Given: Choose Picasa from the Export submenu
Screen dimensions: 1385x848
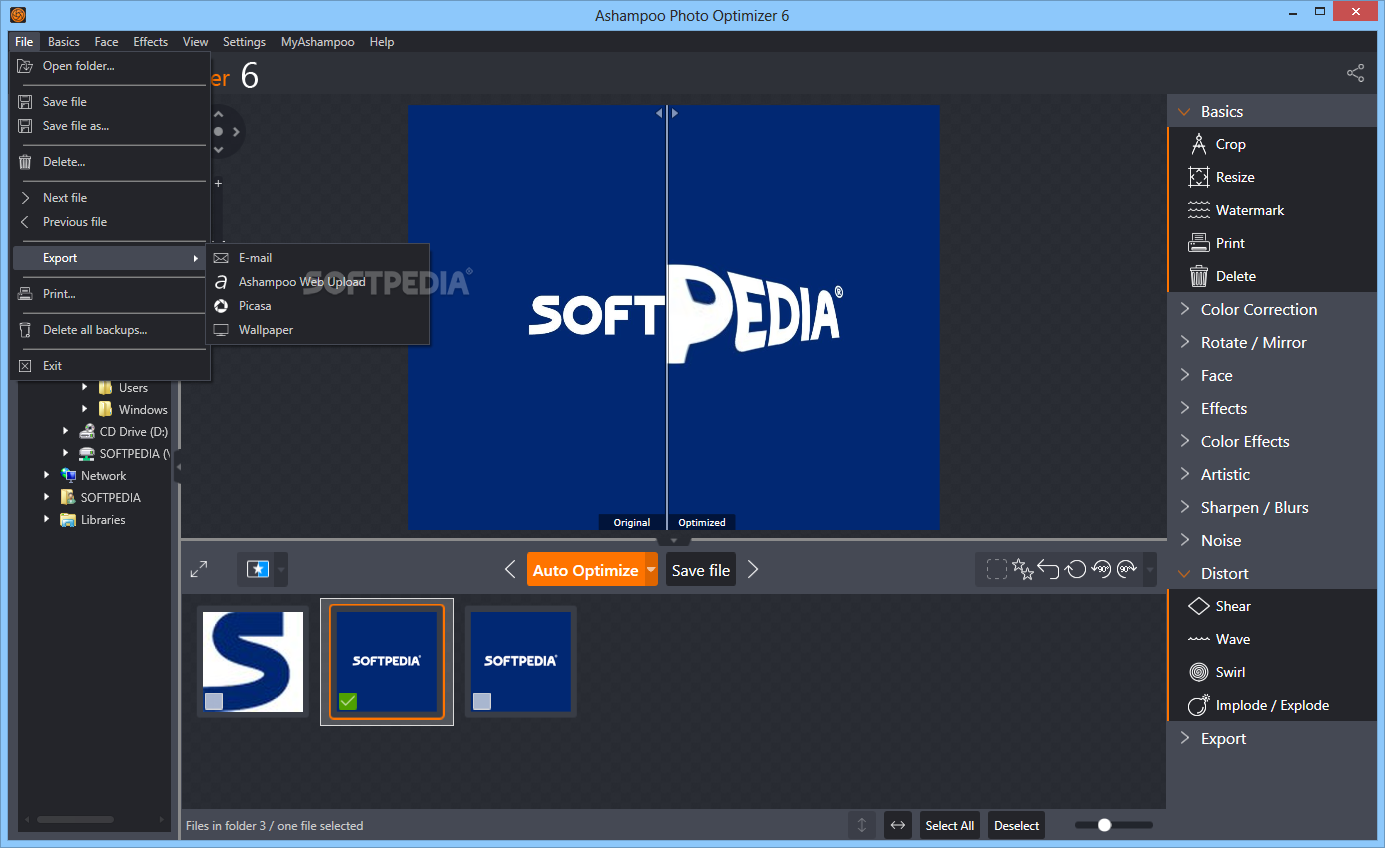Looking at the screenshot, I should pyautogui.click(x=317, y=306).
